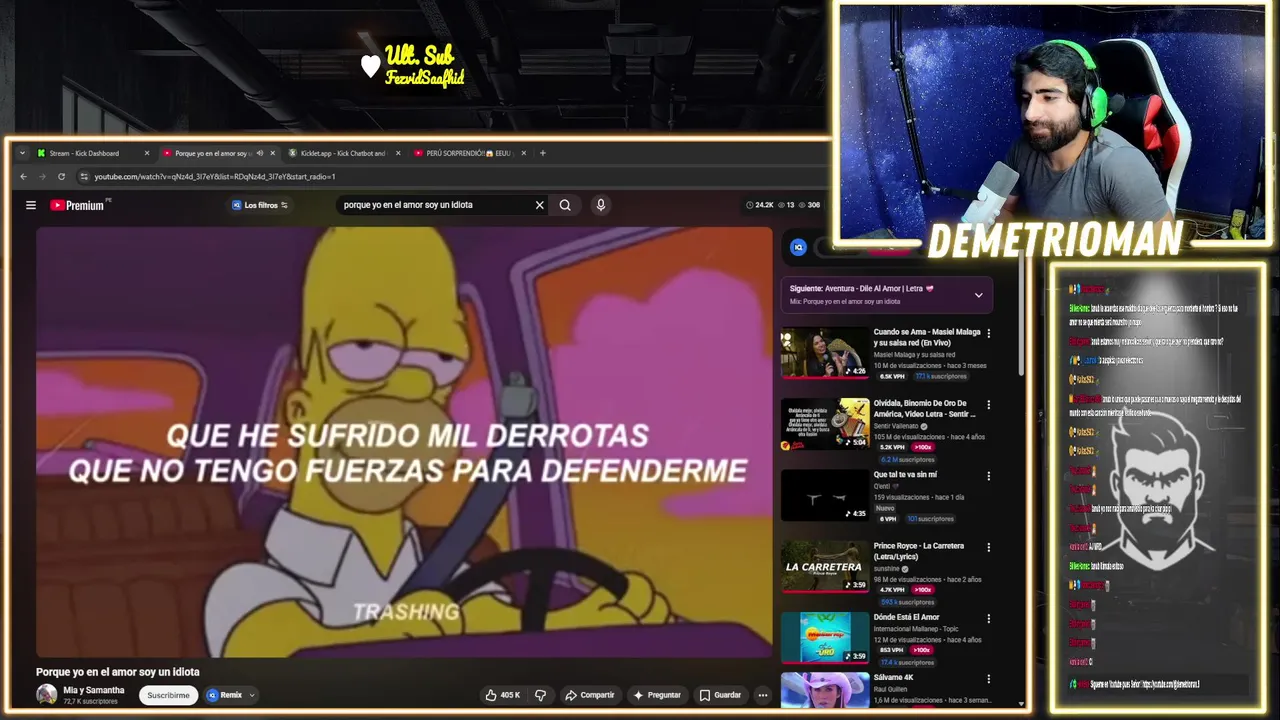The width and height of the screenshot is (1280, 720).
Task: Go to the YouTube Premium home logo
Action: click(x=78, y=205)
